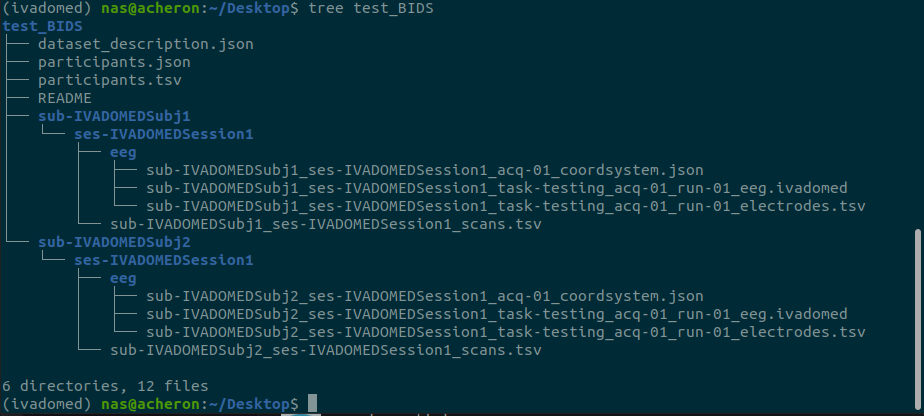Click the 'tree test_BIDS' command text

371,9
